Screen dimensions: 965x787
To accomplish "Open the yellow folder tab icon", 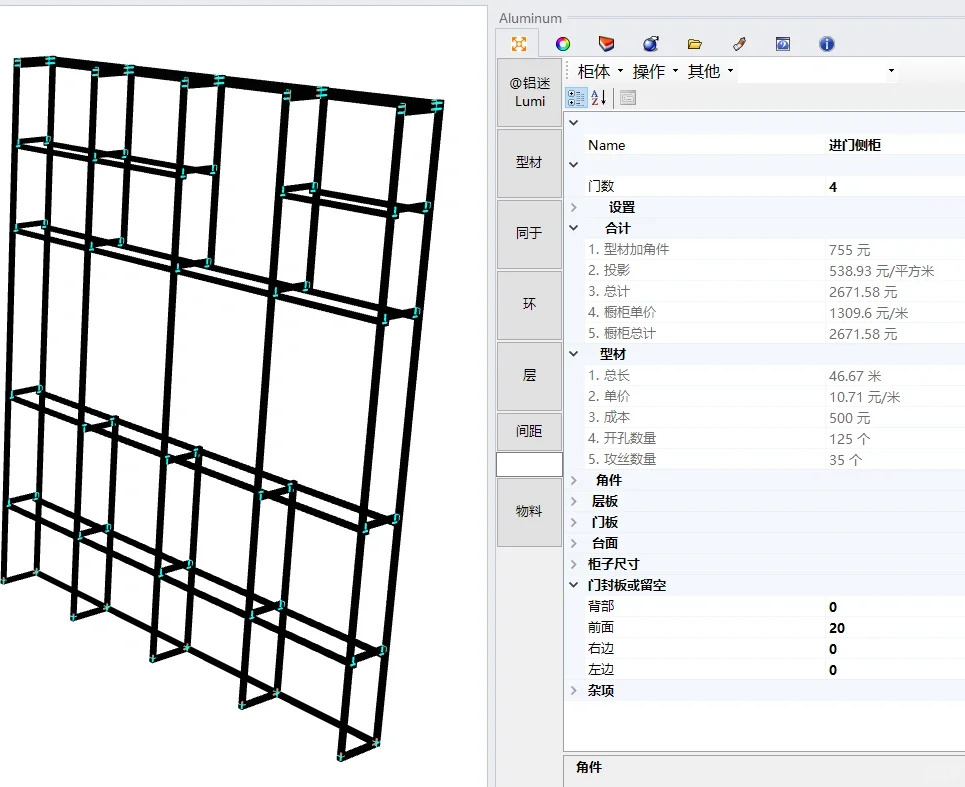I will pyautogui.click(x=695, y=44).
